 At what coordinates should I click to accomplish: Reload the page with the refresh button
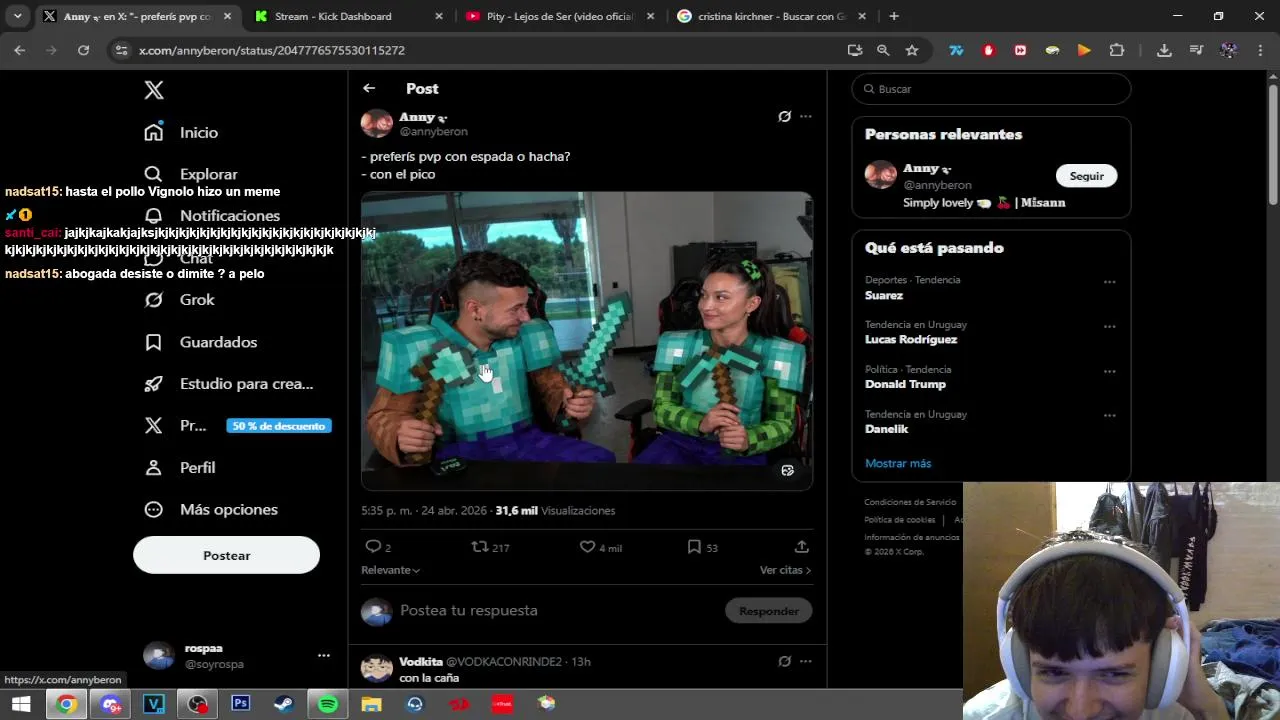83,50
